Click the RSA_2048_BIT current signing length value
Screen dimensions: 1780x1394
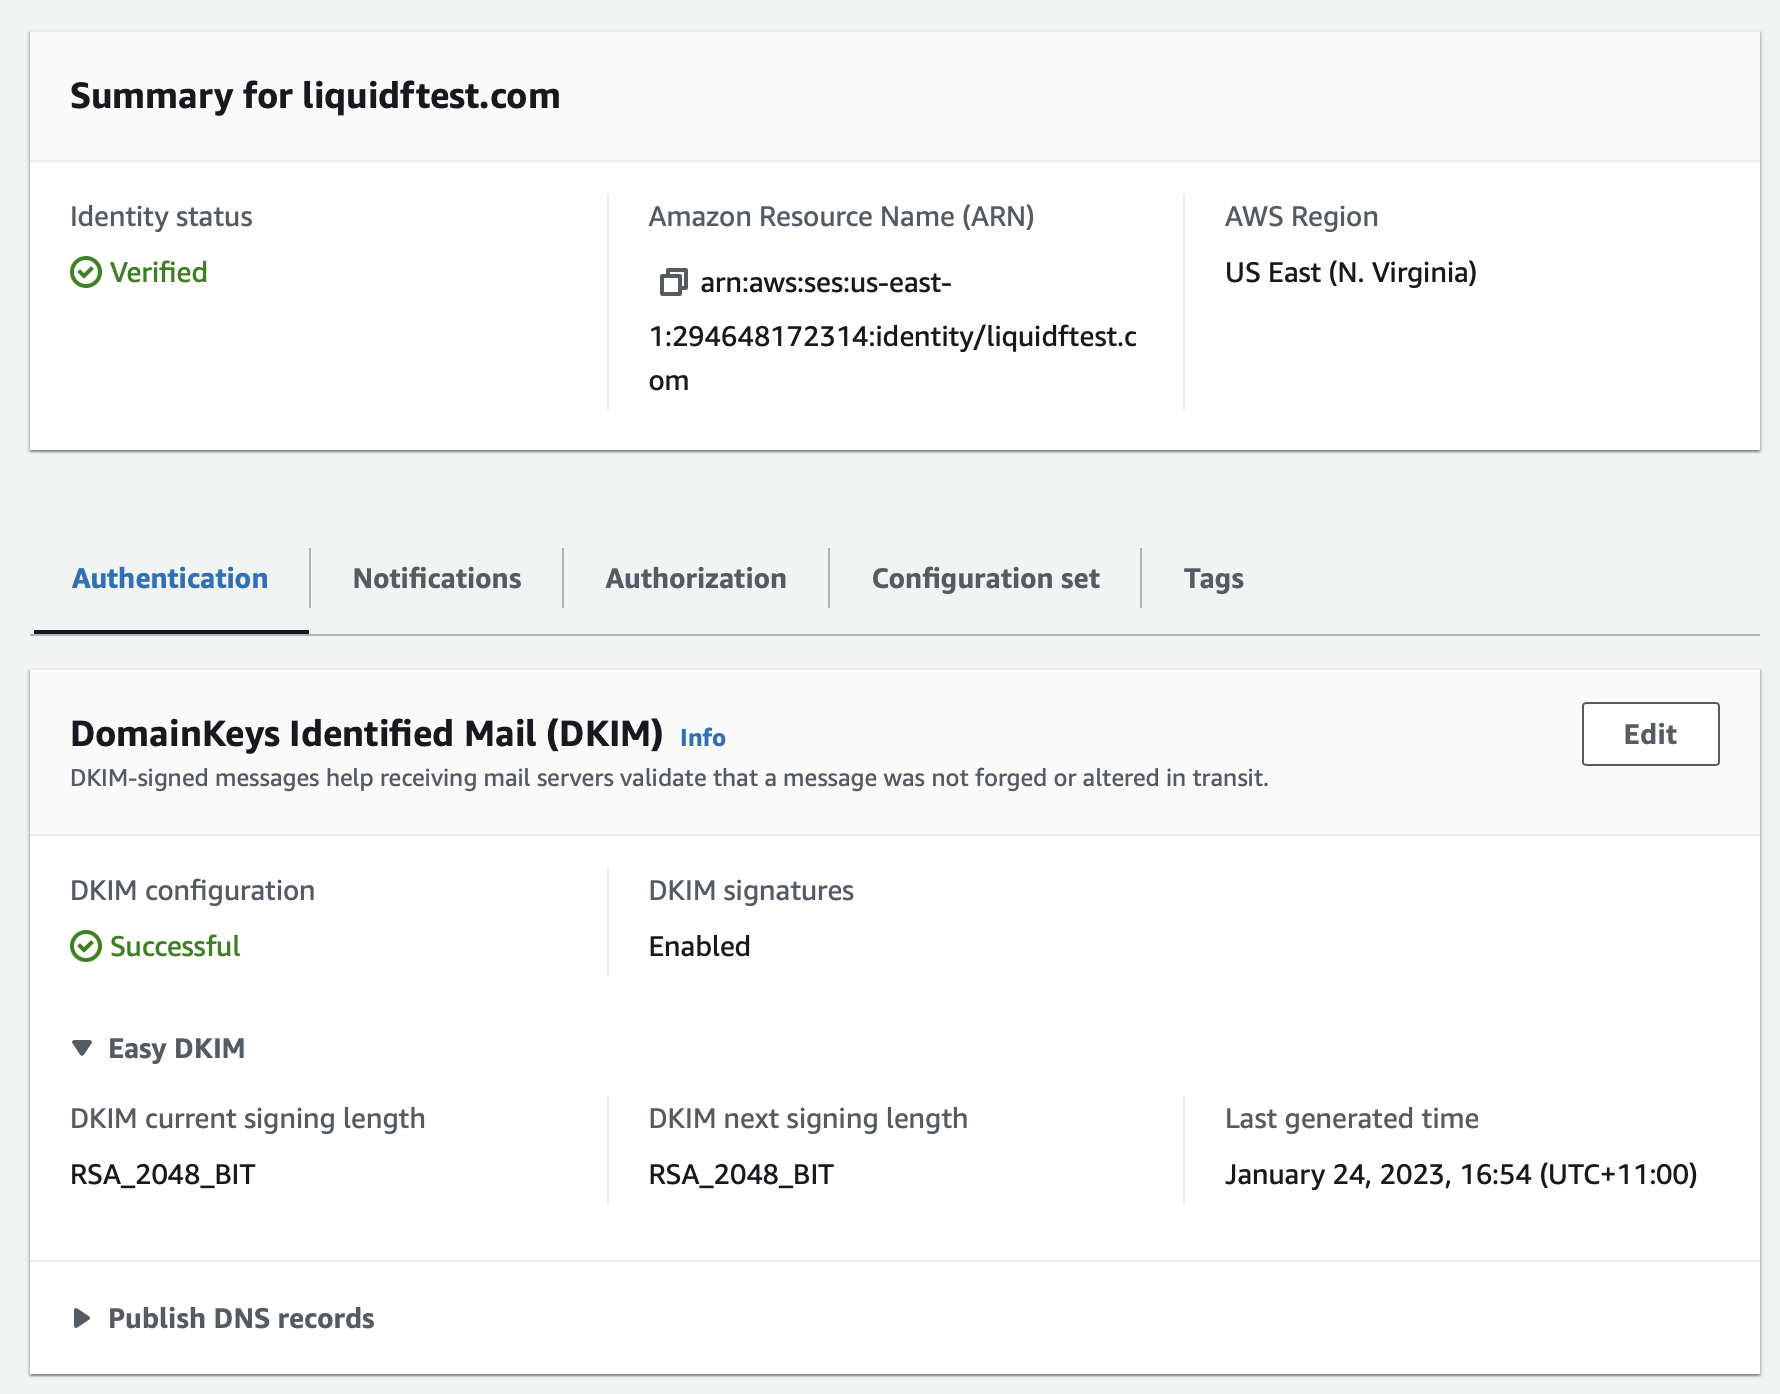tap(161, 1174)
